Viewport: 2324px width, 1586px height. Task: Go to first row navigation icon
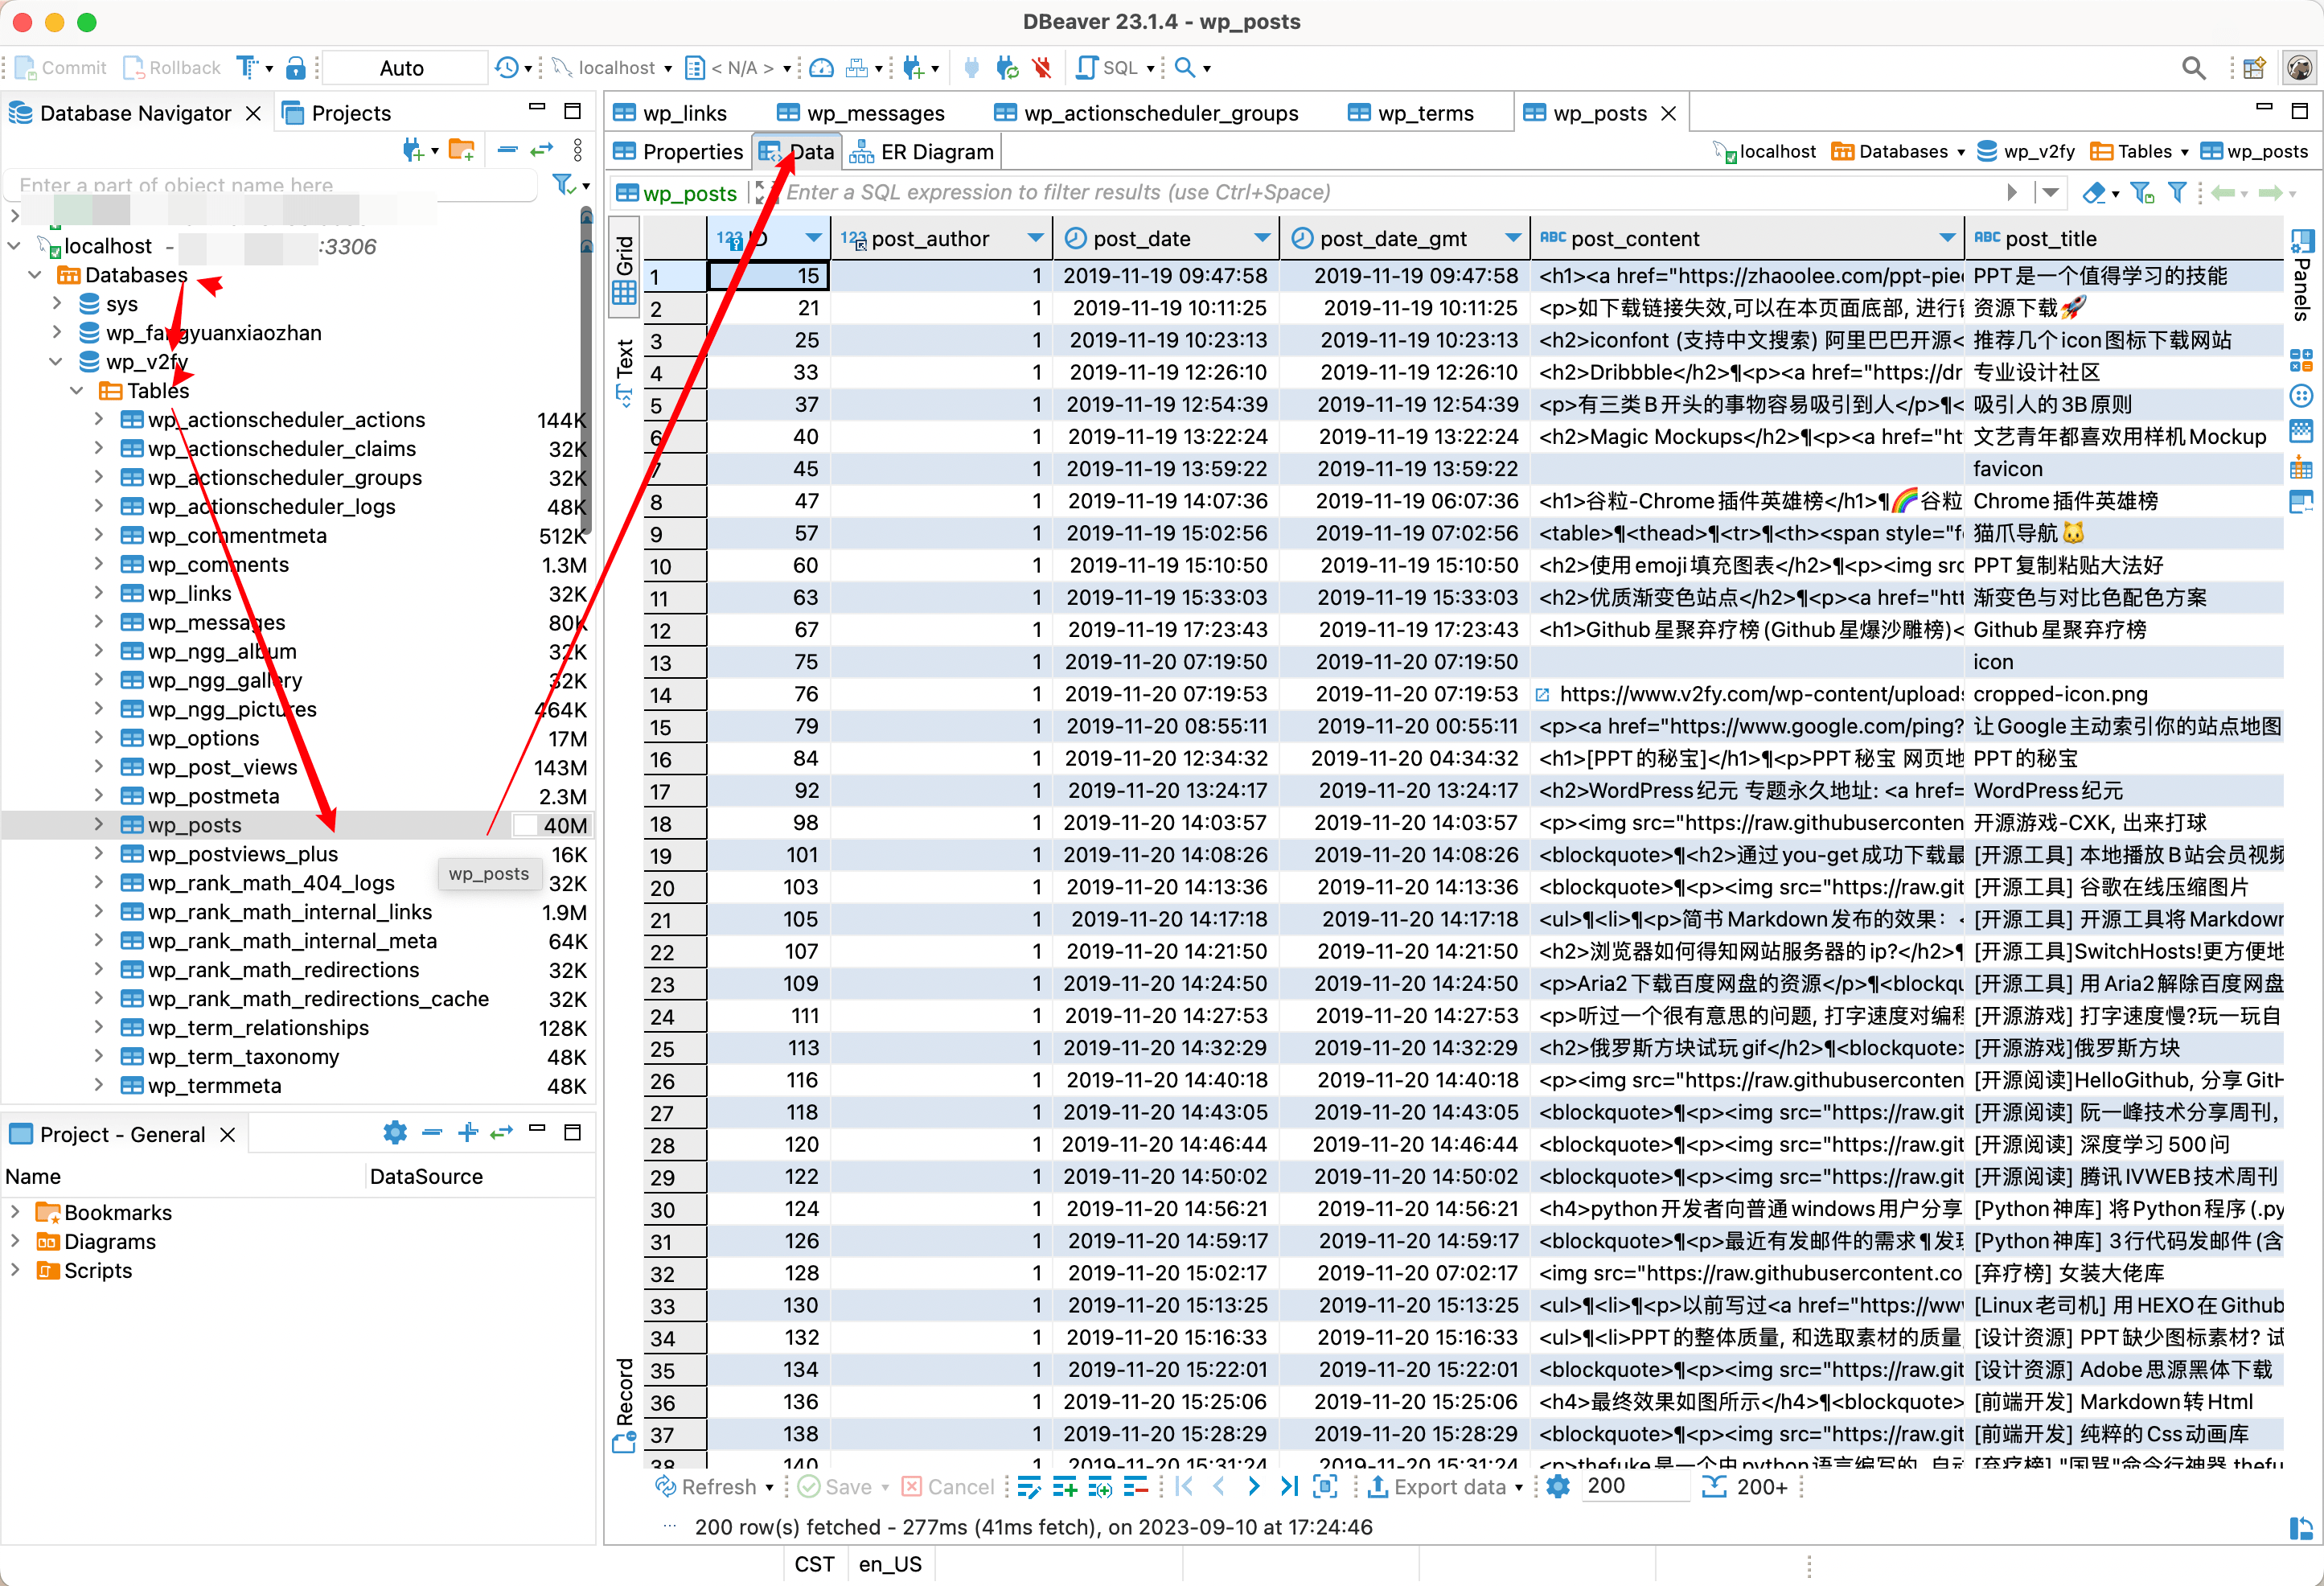click(1184, 1487)
